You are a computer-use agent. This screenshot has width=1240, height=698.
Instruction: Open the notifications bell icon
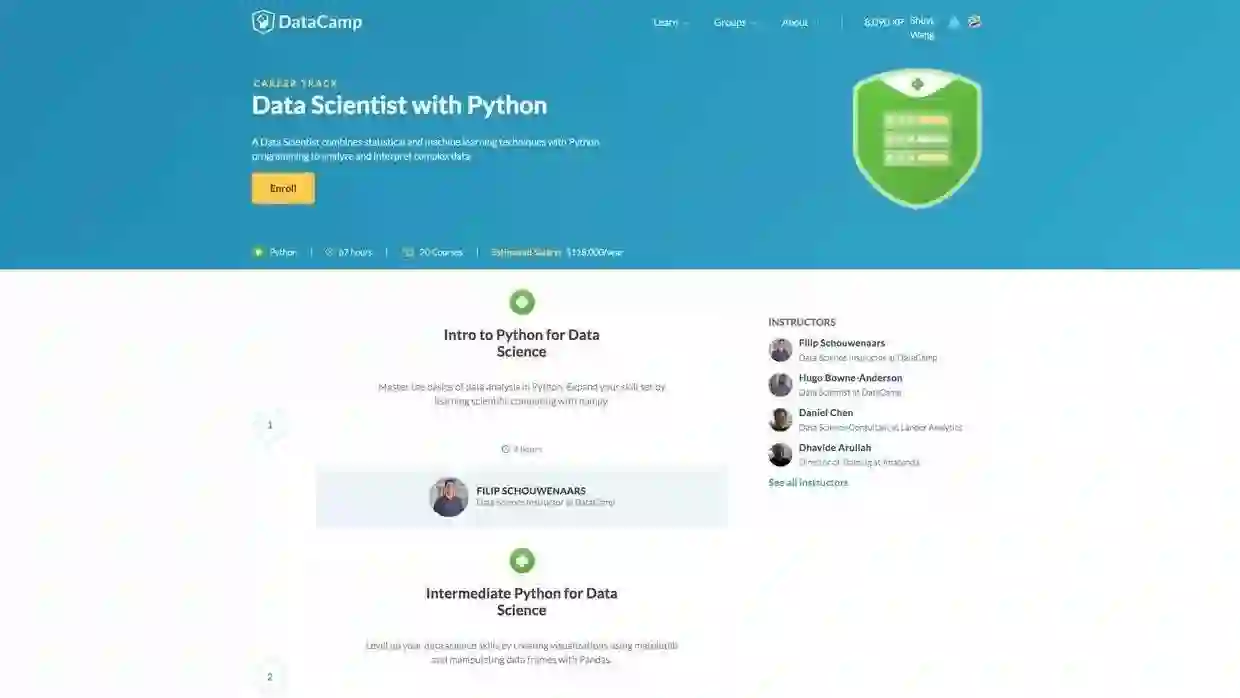954,22
